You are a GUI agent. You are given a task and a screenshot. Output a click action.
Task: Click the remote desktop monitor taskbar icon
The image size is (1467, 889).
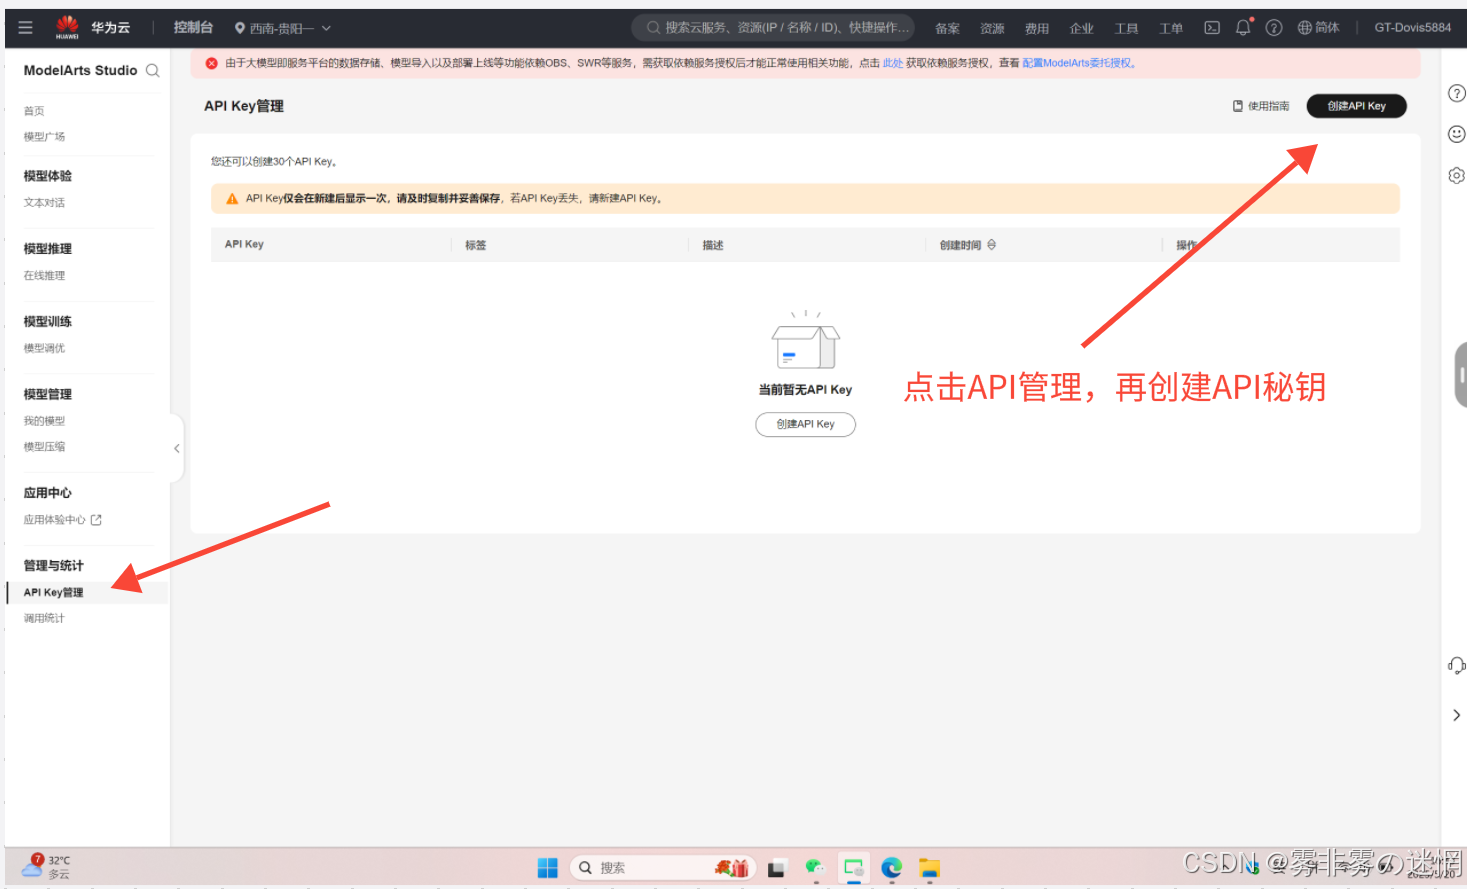pos(854,868)
